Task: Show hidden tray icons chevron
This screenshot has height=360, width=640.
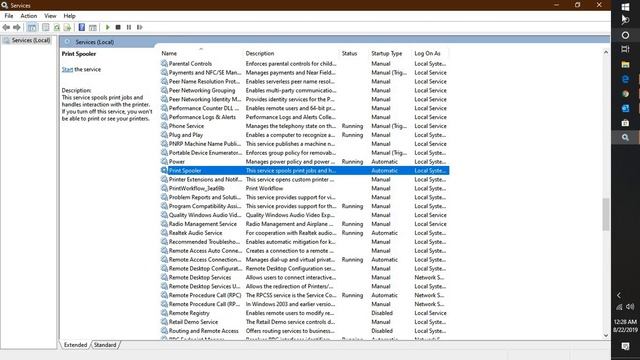Action: coord(619,295)
